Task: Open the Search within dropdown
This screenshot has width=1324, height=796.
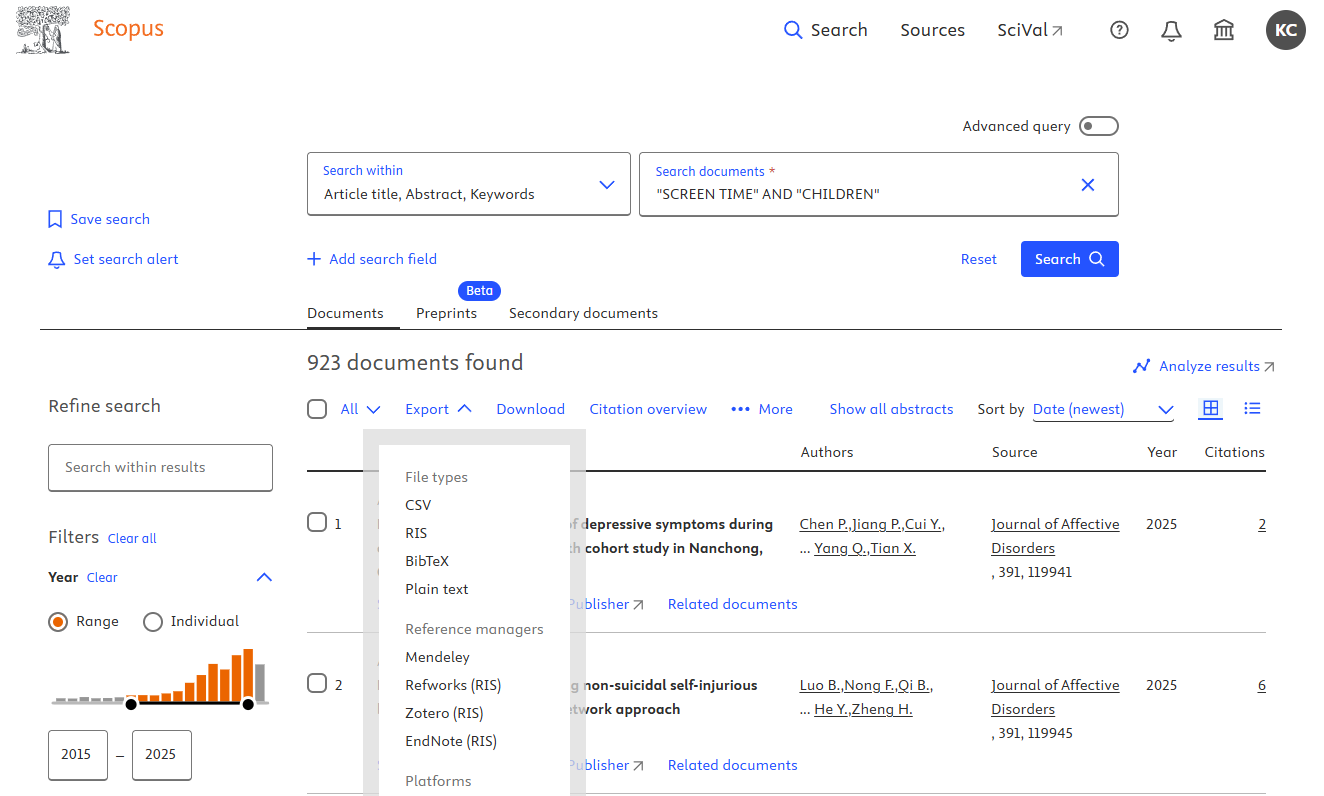Action: [469, 184]
